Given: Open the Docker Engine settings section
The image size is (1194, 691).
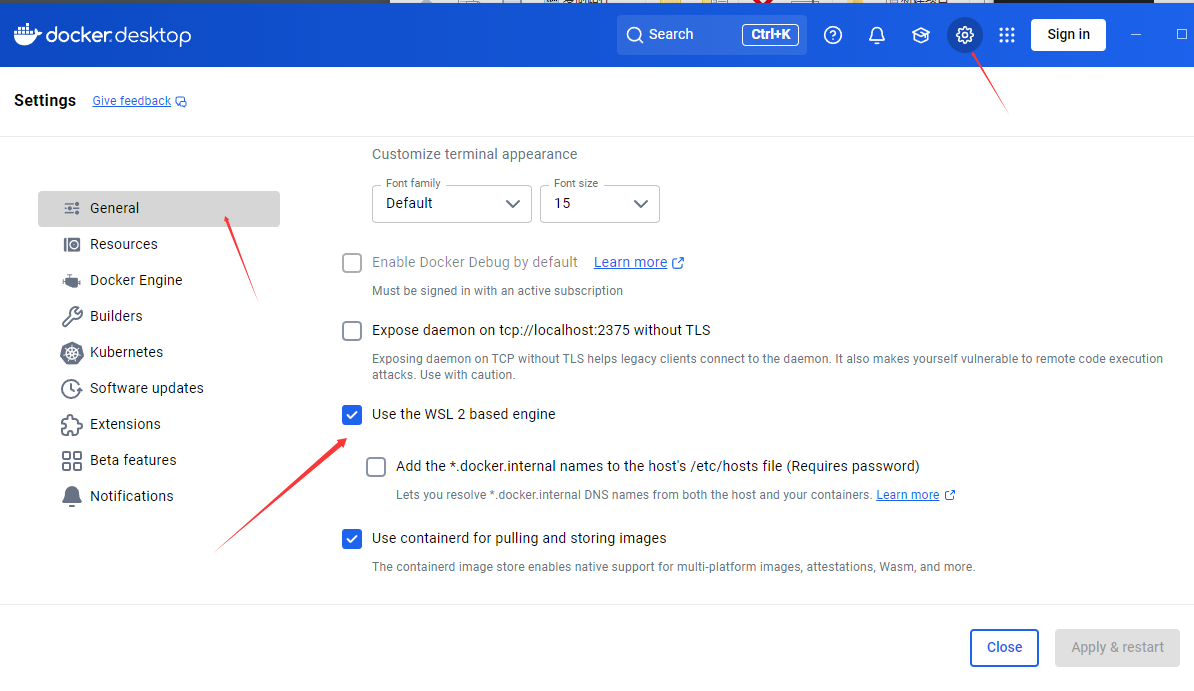Looking at the screenshot, I should tap(159, 280).
